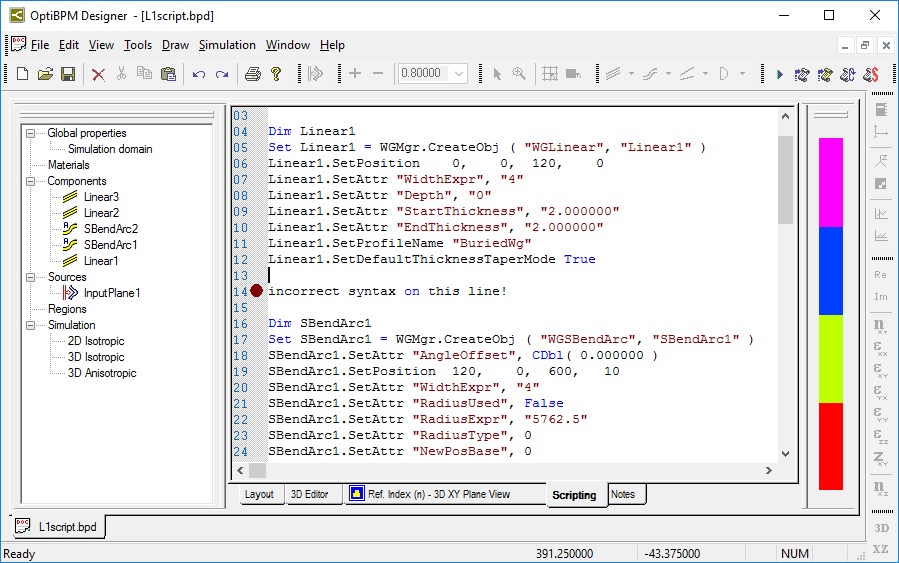
Task: Open the Draw menu
Action: tap(175, 45)
